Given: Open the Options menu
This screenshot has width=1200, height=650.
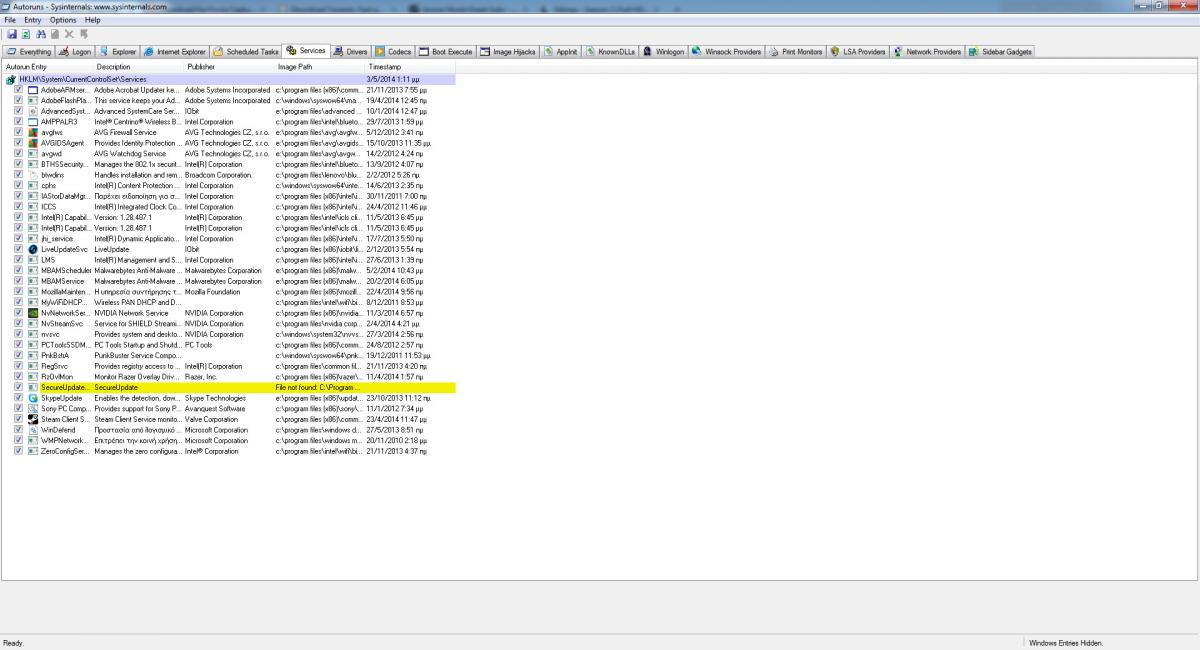Looking at the screenshot, I should tap(63, 20).
